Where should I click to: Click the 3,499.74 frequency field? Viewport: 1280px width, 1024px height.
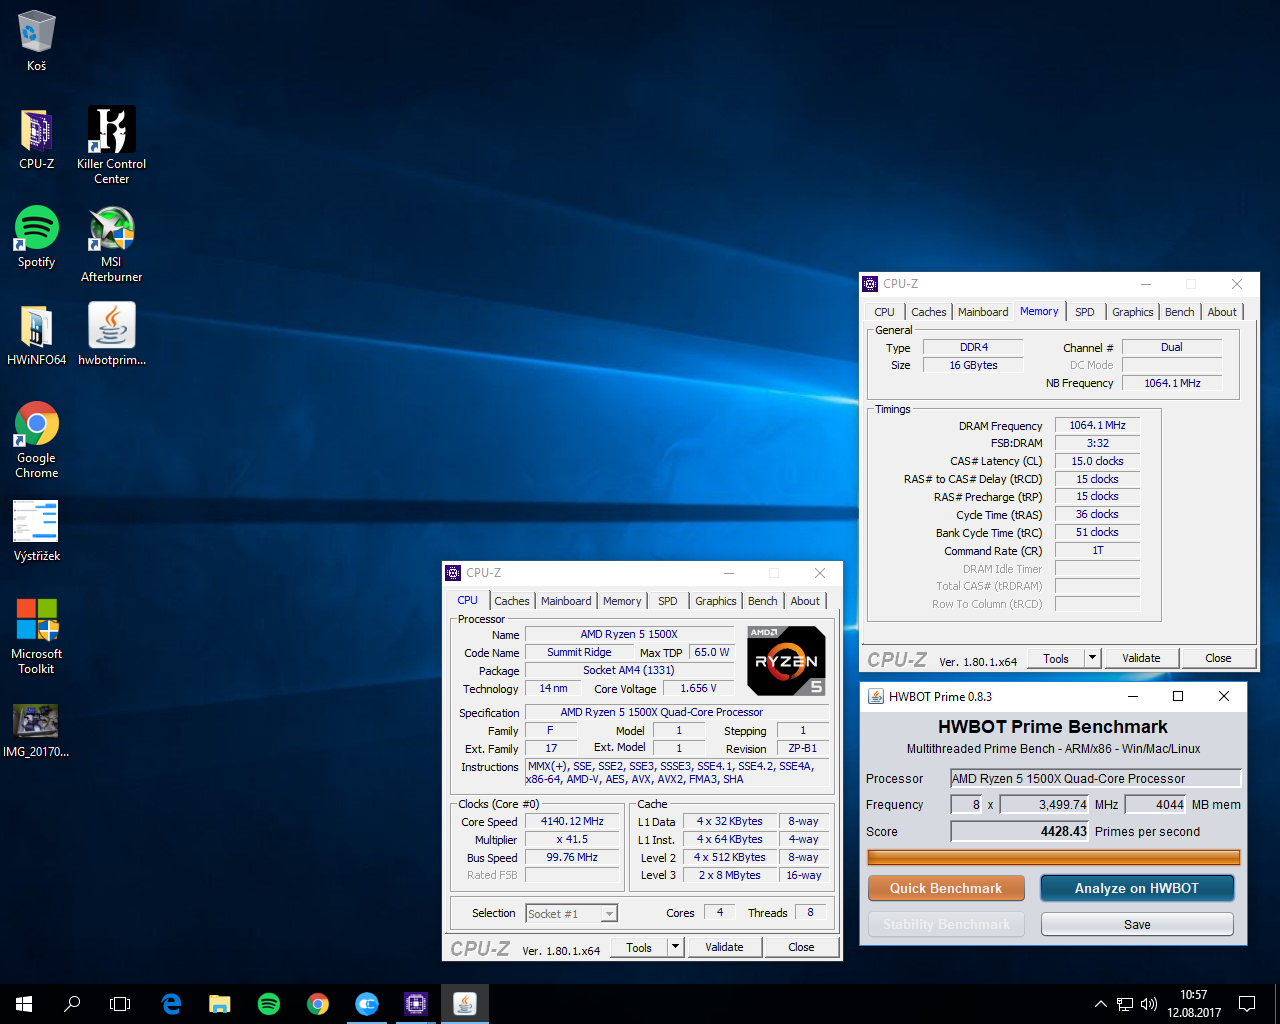click(x=1044, y=804)
